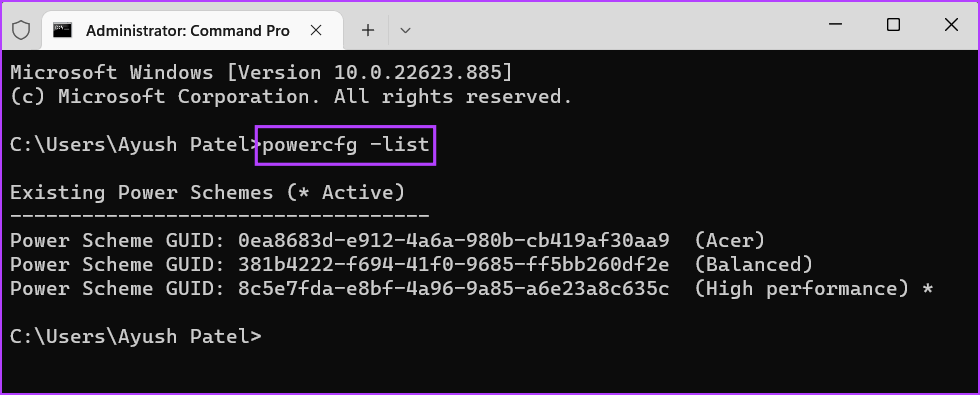The height and width of the screenshot is (395, 980).
Task: Close the terminal window
Action: (x=951, y=25)
